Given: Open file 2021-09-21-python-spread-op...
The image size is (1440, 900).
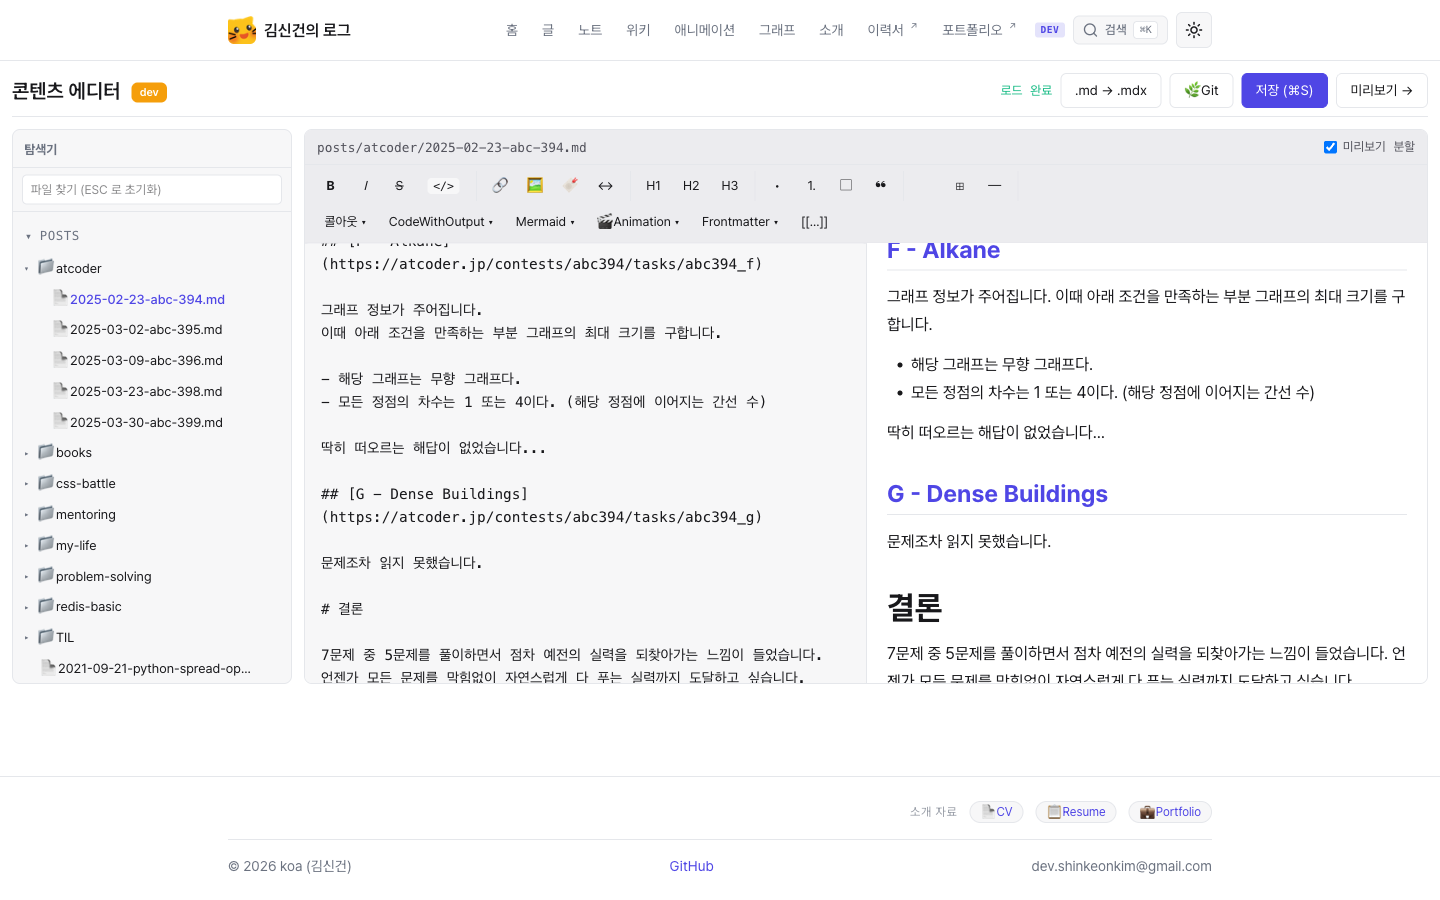Looking at the screenshot, I should pos(146,668).
